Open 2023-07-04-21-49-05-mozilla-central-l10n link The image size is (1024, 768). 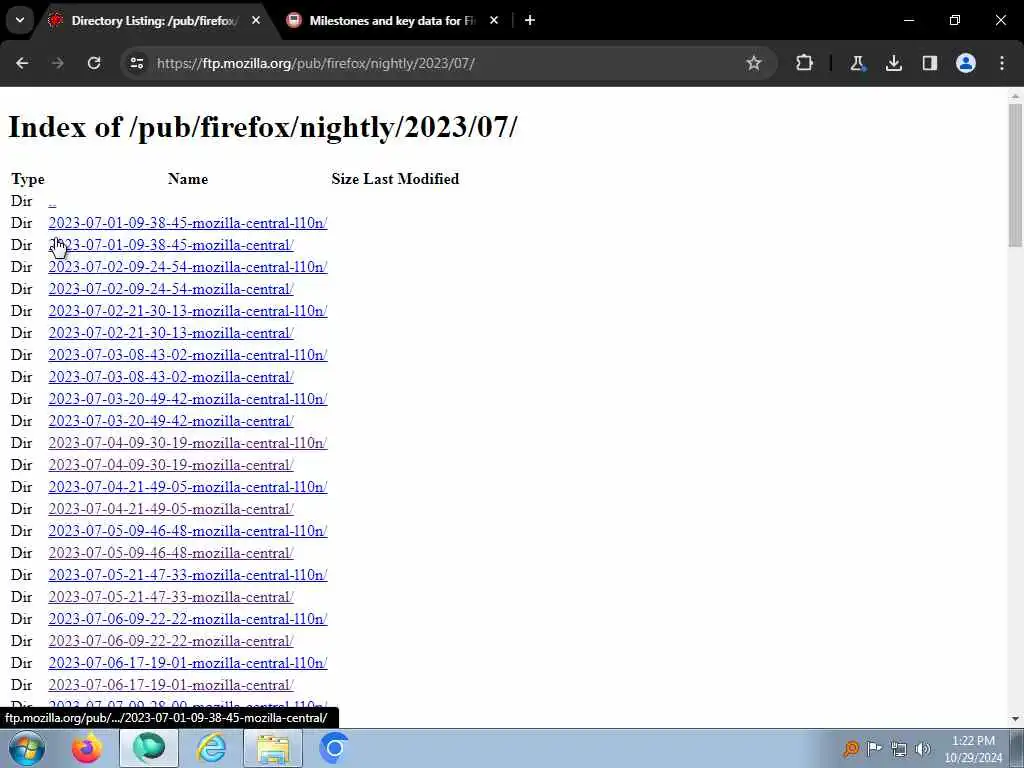click(187, 487)
